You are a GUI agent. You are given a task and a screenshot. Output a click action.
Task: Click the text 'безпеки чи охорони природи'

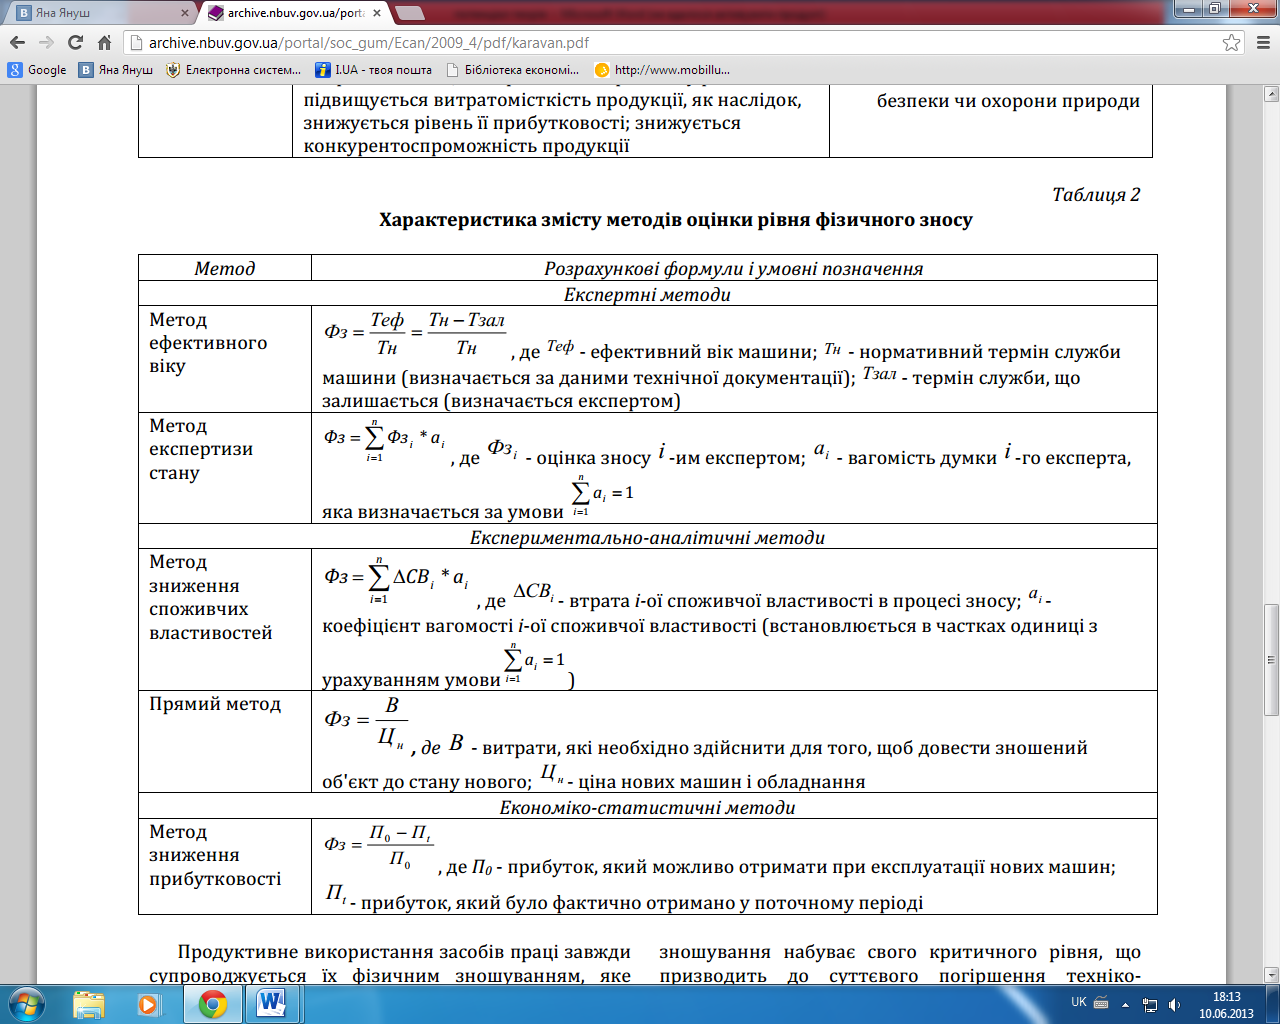tap(1008, 101)
